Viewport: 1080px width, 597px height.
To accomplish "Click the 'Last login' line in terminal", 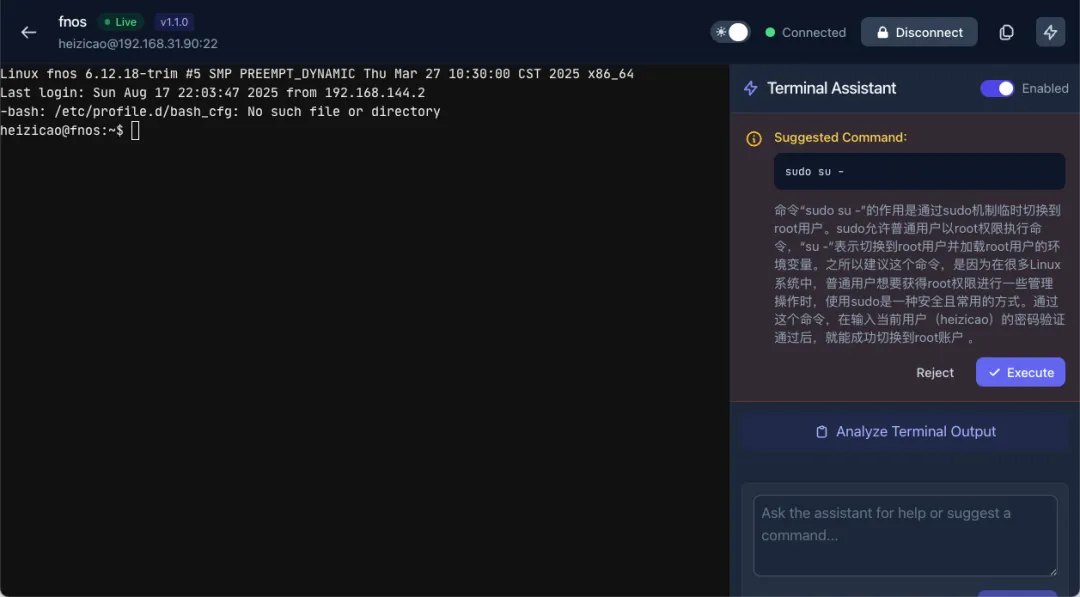I will pos(212,93).
